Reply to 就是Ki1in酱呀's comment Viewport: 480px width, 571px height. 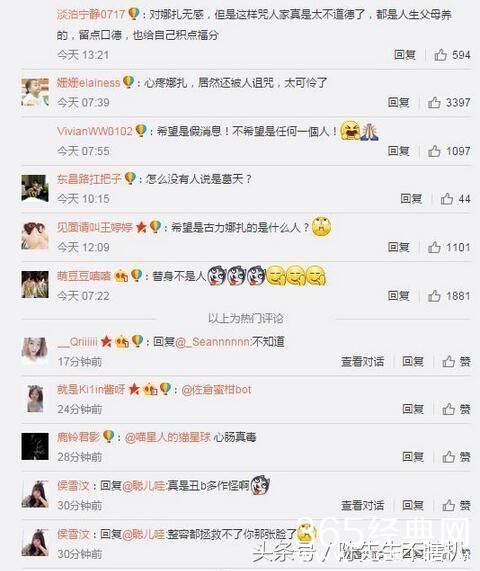pos(413,409)
